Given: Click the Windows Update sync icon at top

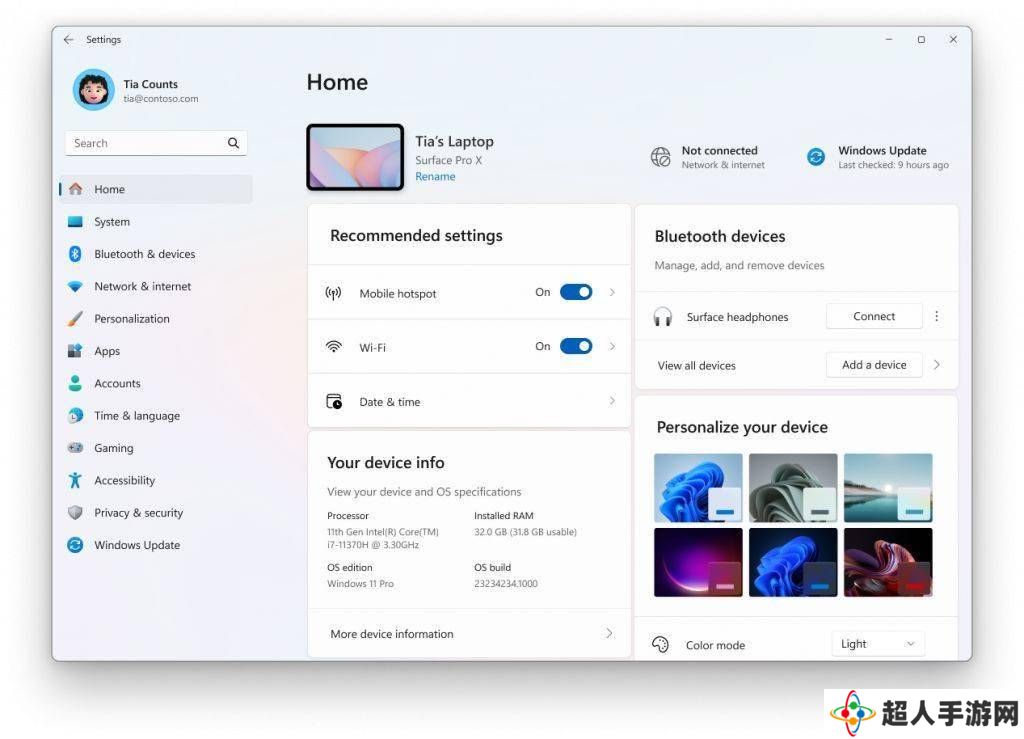Looking at the screenshot, I should pyautogui.click(x=816, y=157).
